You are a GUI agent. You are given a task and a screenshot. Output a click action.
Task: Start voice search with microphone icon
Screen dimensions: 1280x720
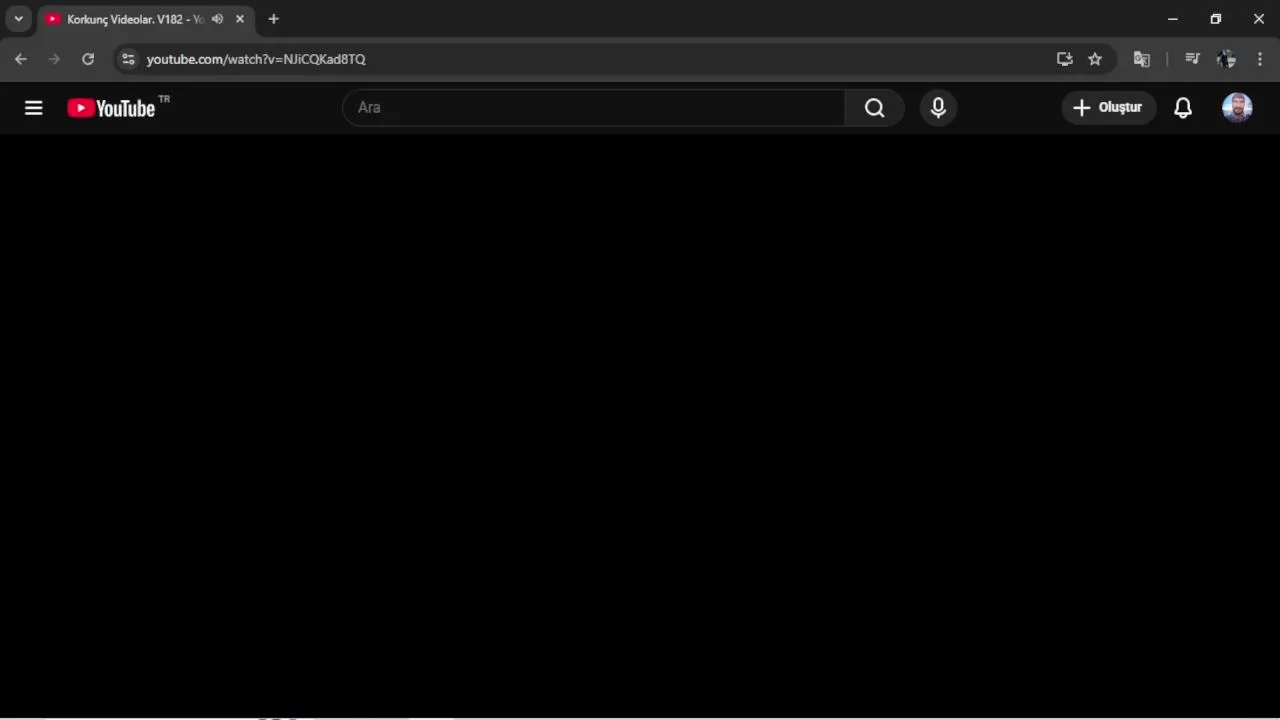[x=938, y=108]
